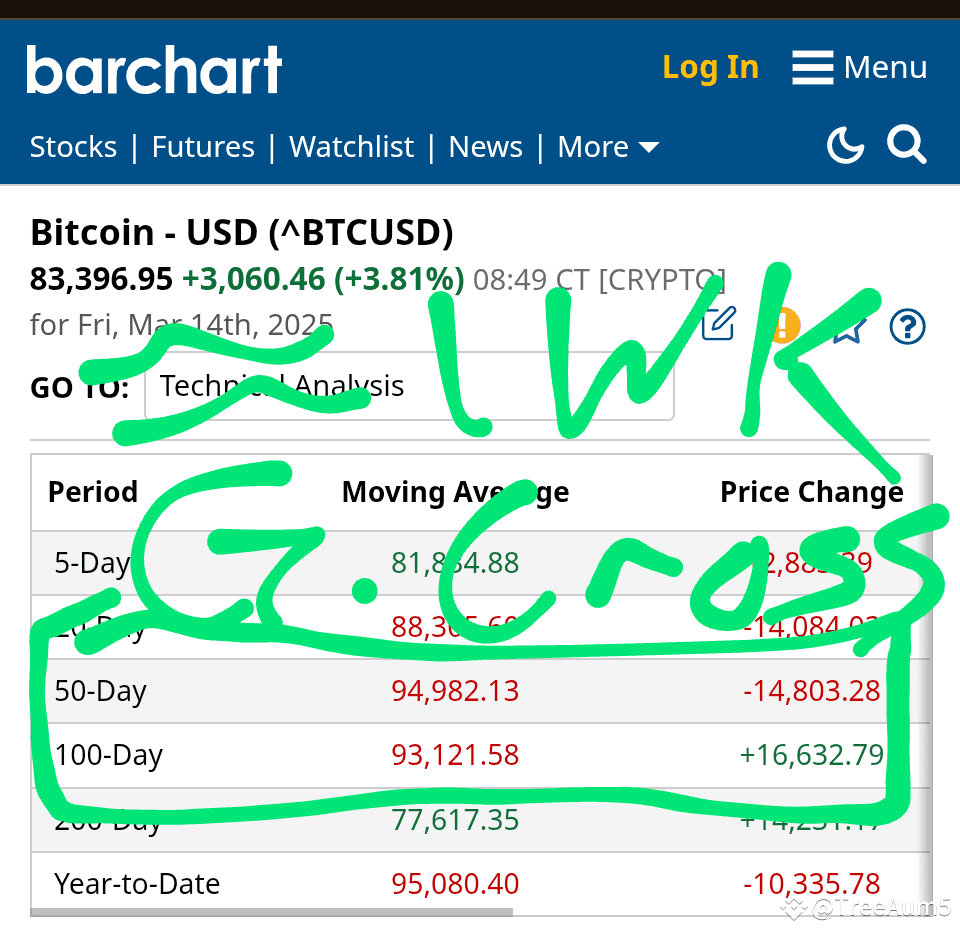Click the orange alert icon
960x930 pixels.
(784, 326)
